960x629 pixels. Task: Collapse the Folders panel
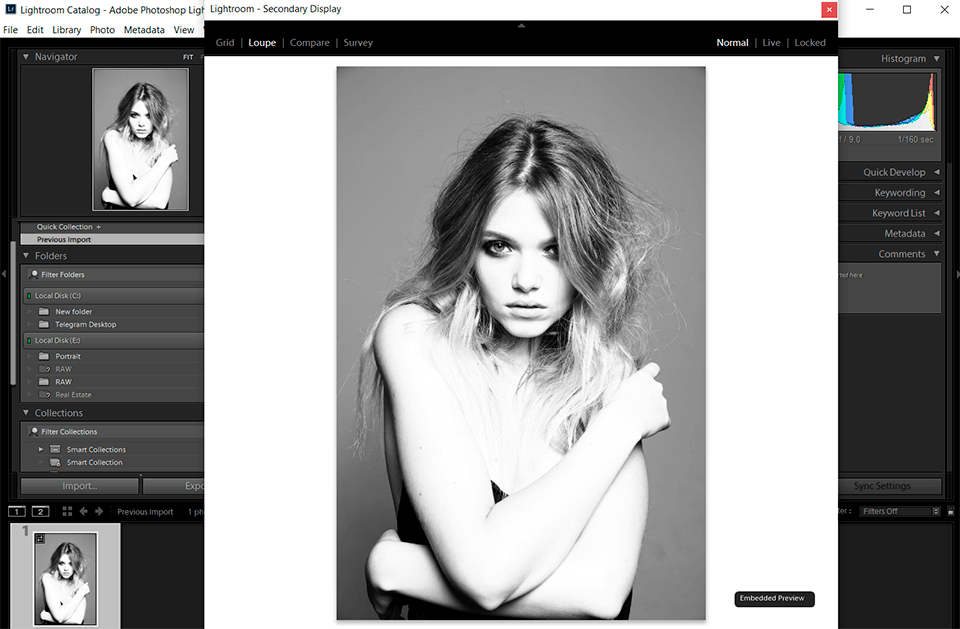coord(26,256)
